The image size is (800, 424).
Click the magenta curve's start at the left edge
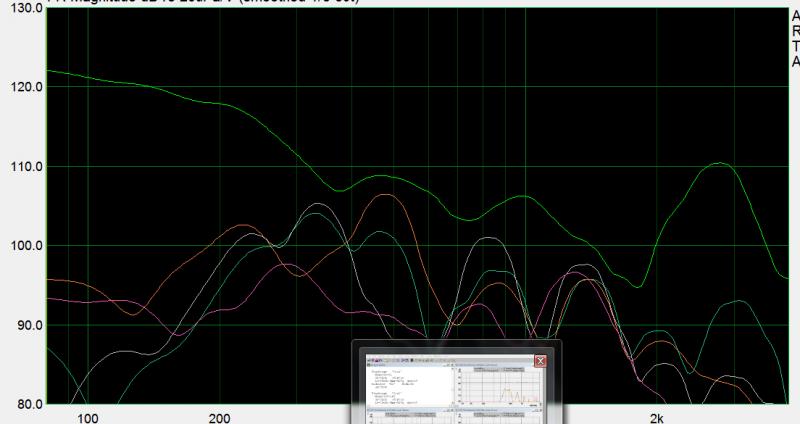(50, 298)
